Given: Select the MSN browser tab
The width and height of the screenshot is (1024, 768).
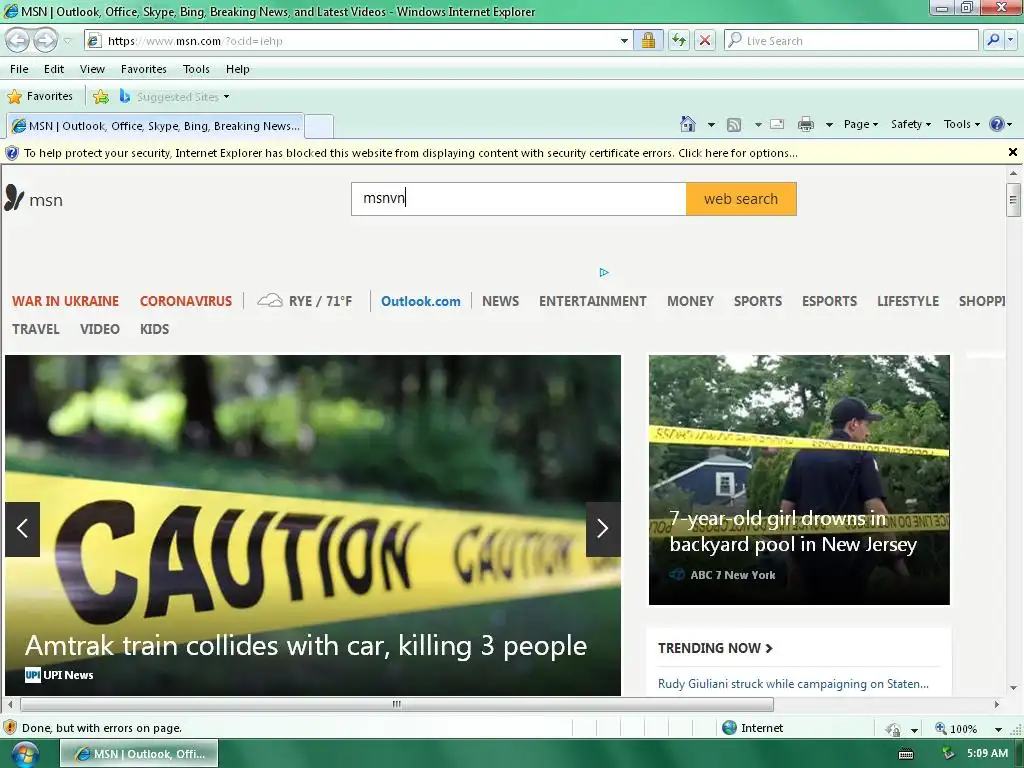Looking at the screenshot, I should pos(155,125).
